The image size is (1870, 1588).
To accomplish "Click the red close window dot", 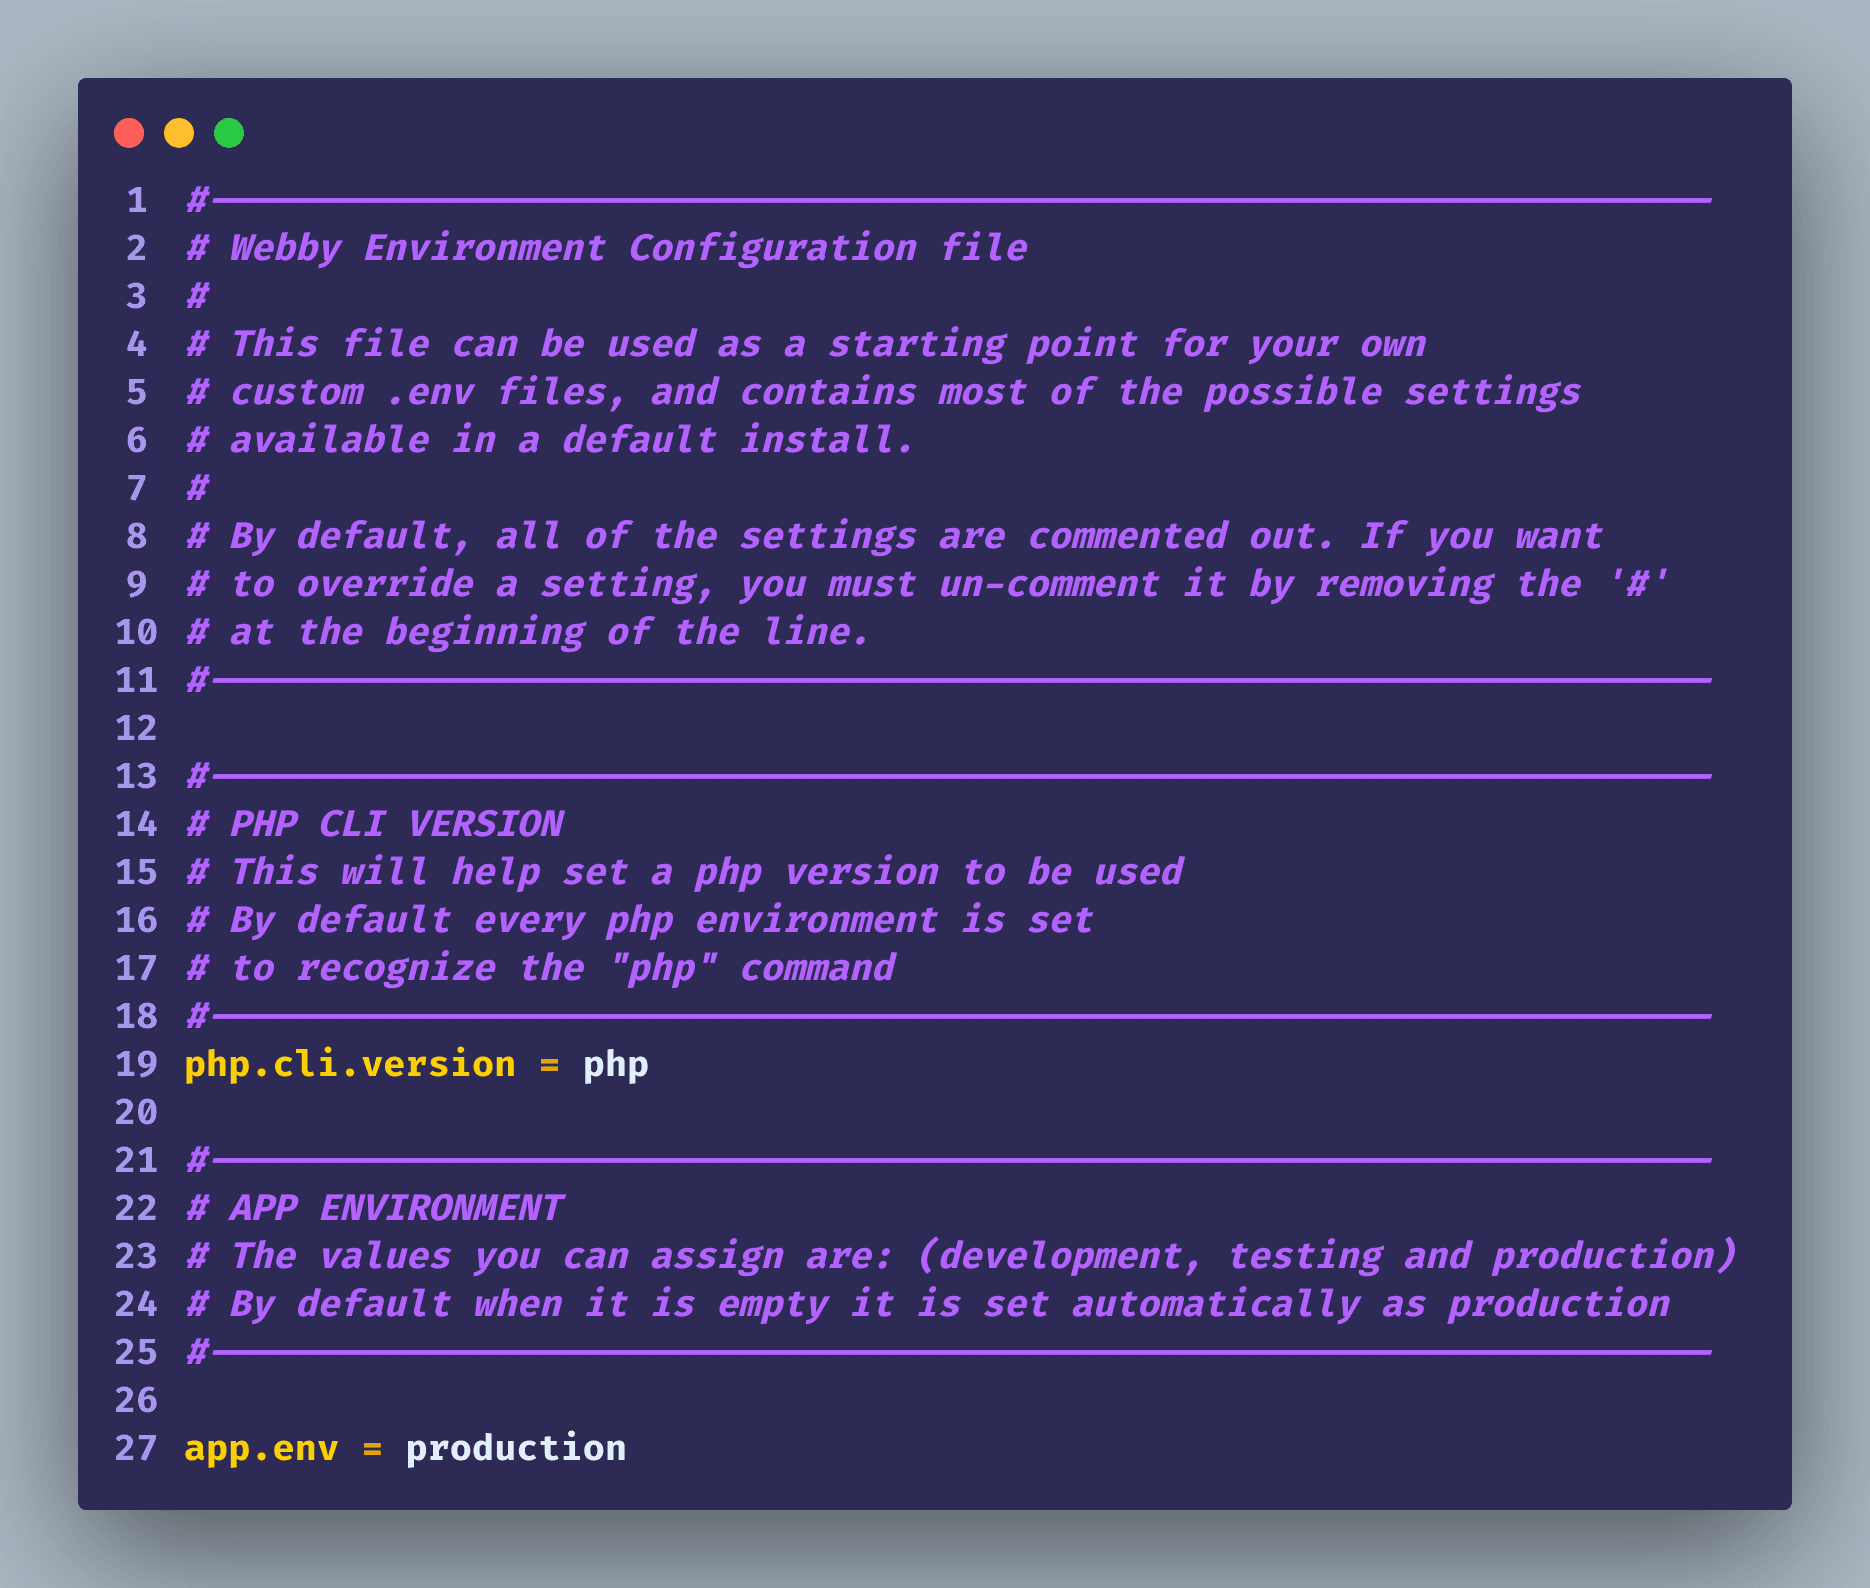I will [129, 133].
